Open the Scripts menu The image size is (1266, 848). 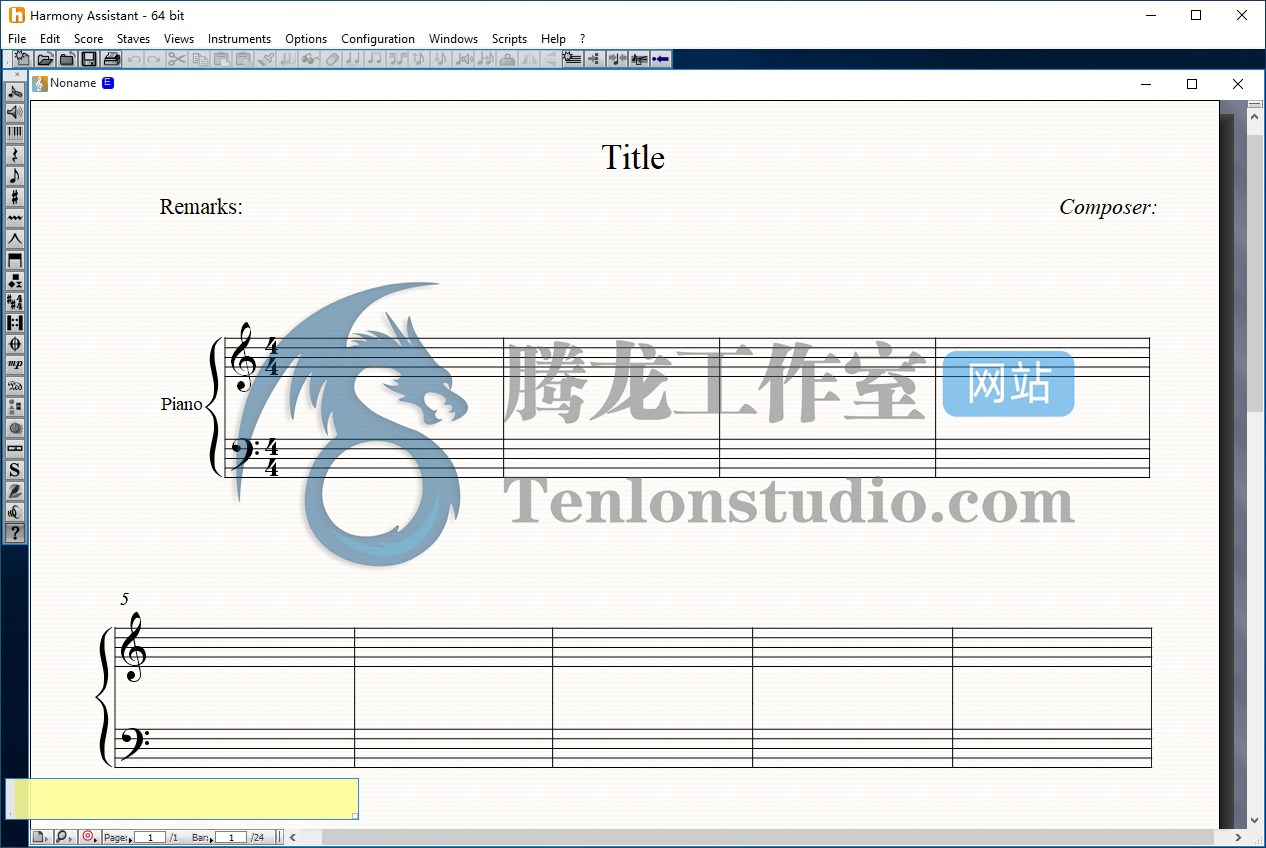pos(509,39)
